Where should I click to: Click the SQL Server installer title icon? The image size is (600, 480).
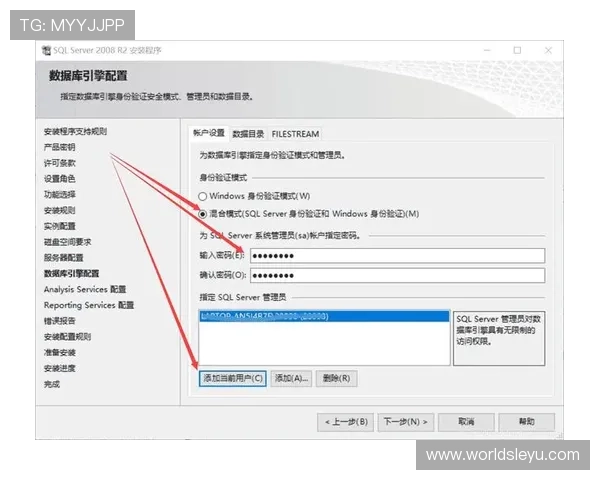46,51
